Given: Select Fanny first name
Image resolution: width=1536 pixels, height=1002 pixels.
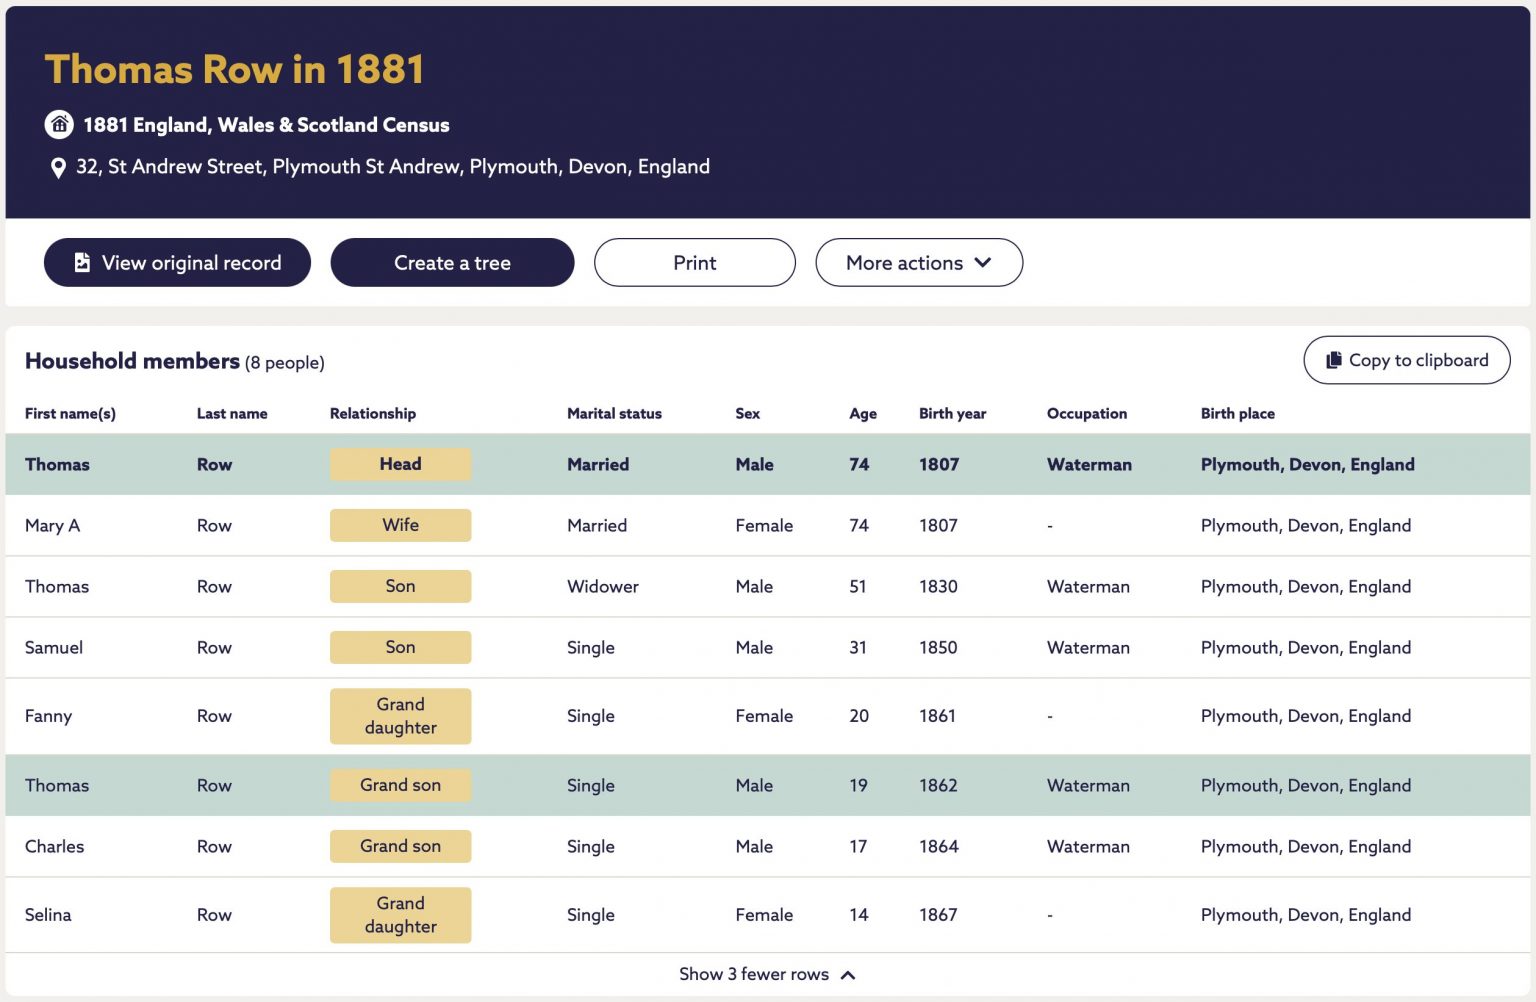Looking at the screenshot, I should tap(48, 716).
